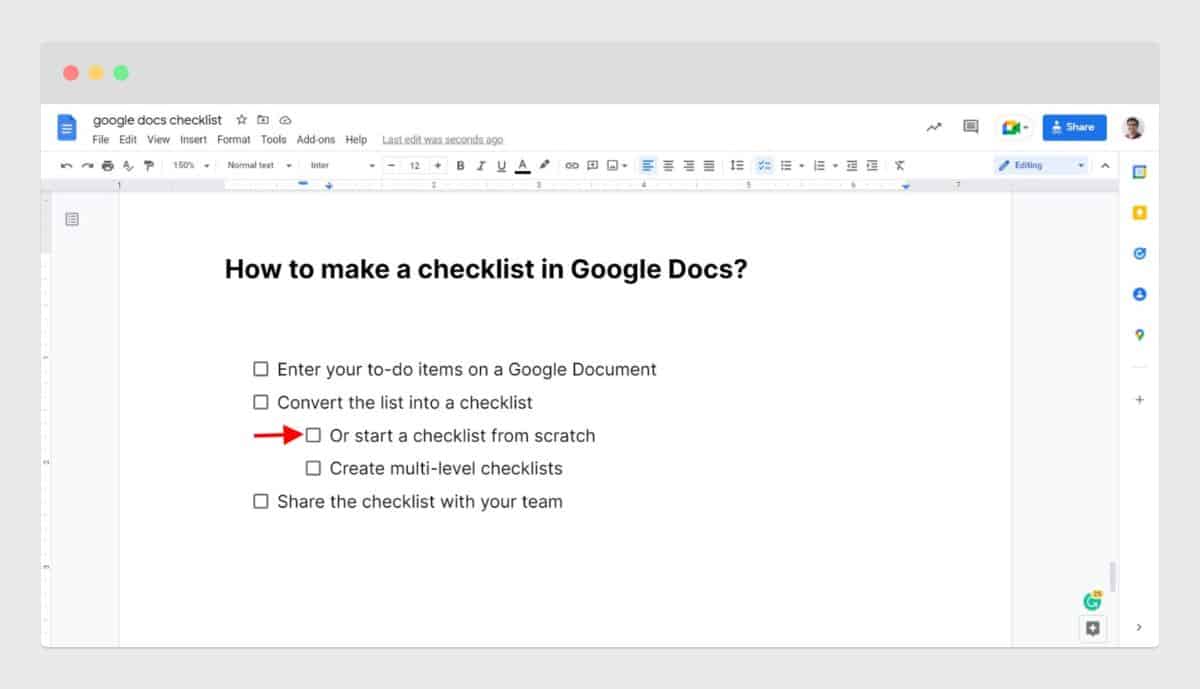
Task: Open Google Tasks in the side panel
Action: [1139, 253]
